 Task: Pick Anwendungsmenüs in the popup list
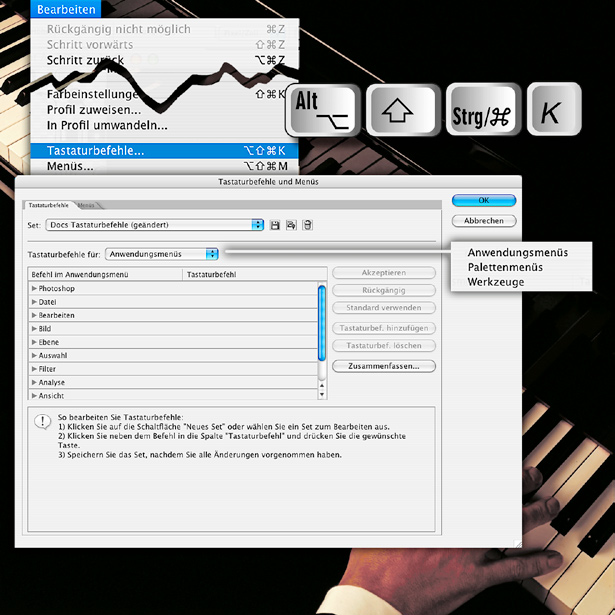[x=518, y=253]
